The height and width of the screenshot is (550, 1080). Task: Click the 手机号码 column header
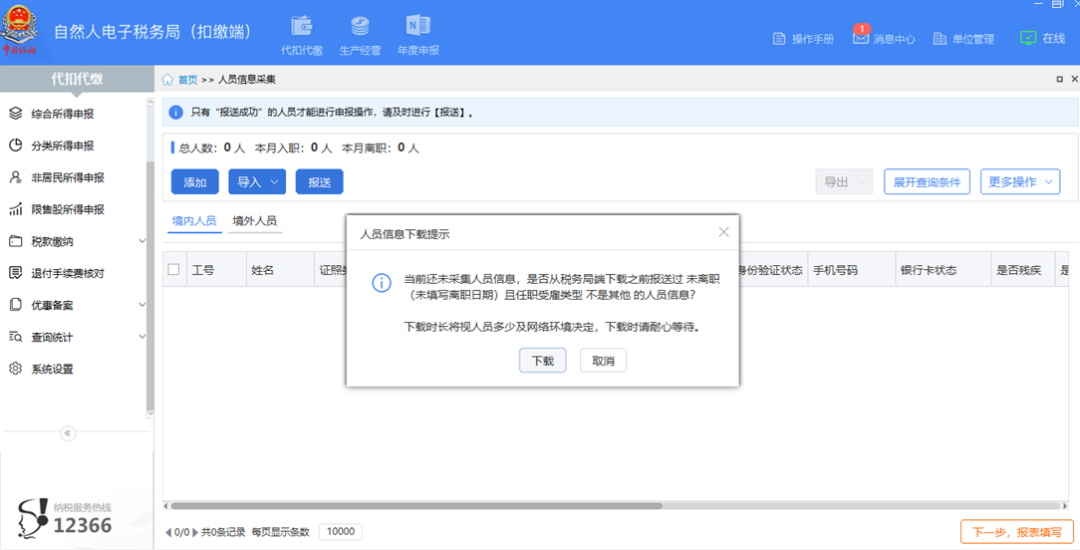pyautogui.click(x=851, y=270)
